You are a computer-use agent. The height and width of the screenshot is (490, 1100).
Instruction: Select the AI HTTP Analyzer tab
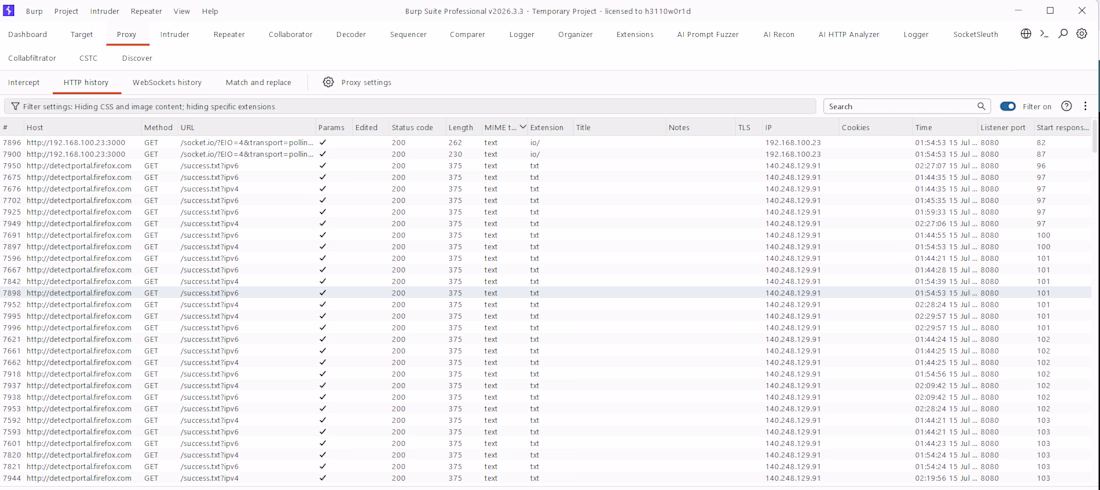[849, 34]
